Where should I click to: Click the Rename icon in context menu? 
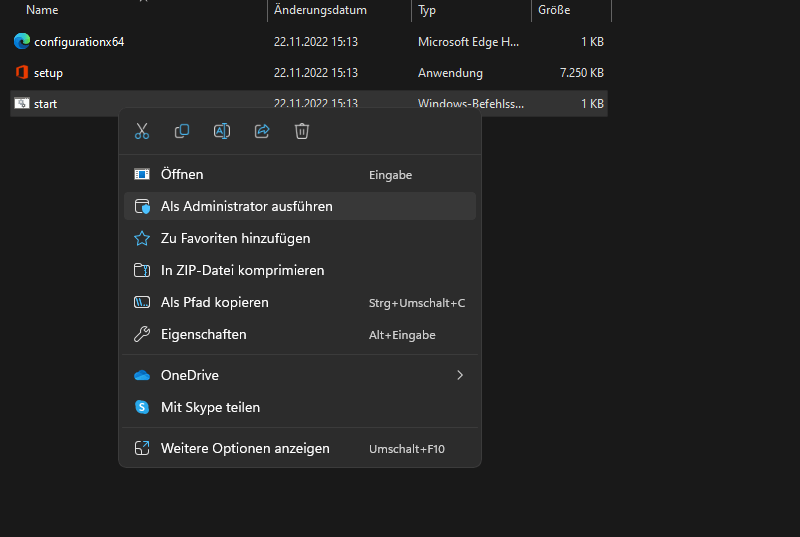[222, 131]
